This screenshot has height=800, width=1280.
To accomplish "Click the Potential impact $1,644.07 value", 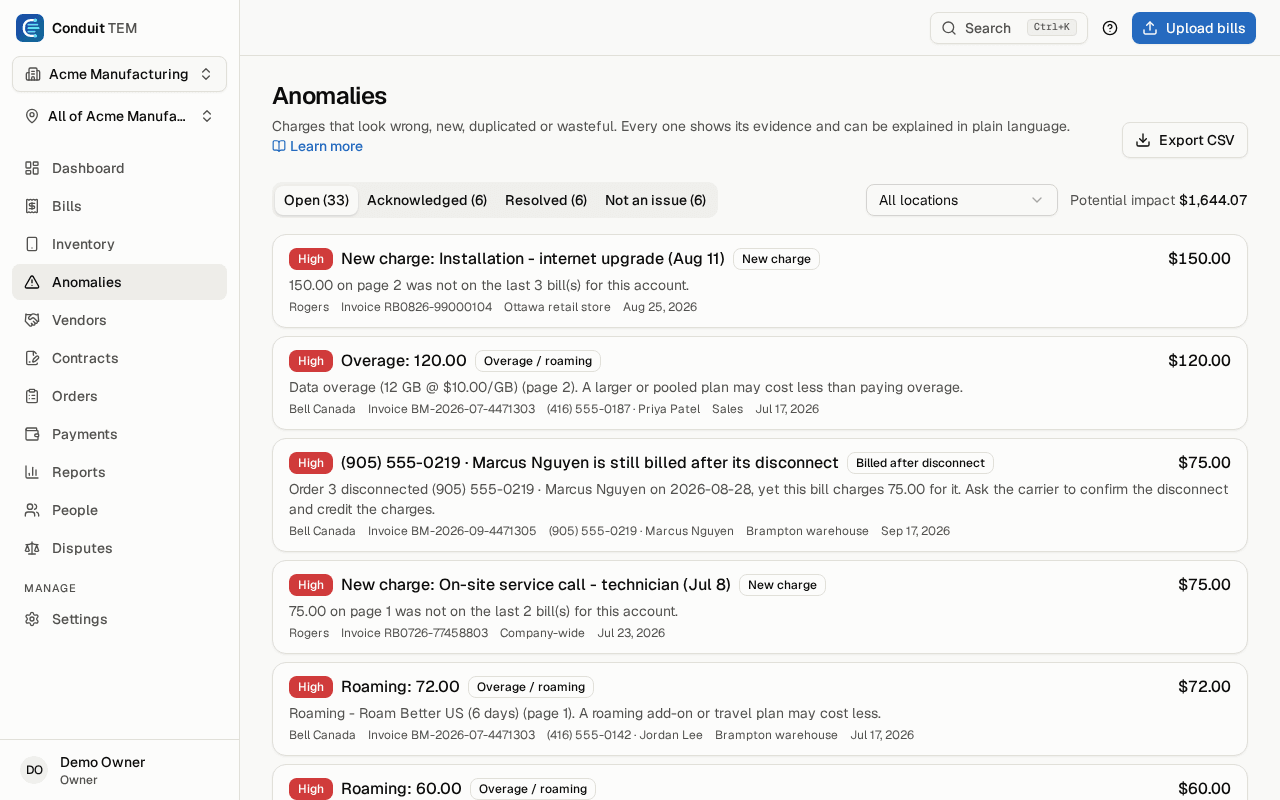I will pos(1213,200).
